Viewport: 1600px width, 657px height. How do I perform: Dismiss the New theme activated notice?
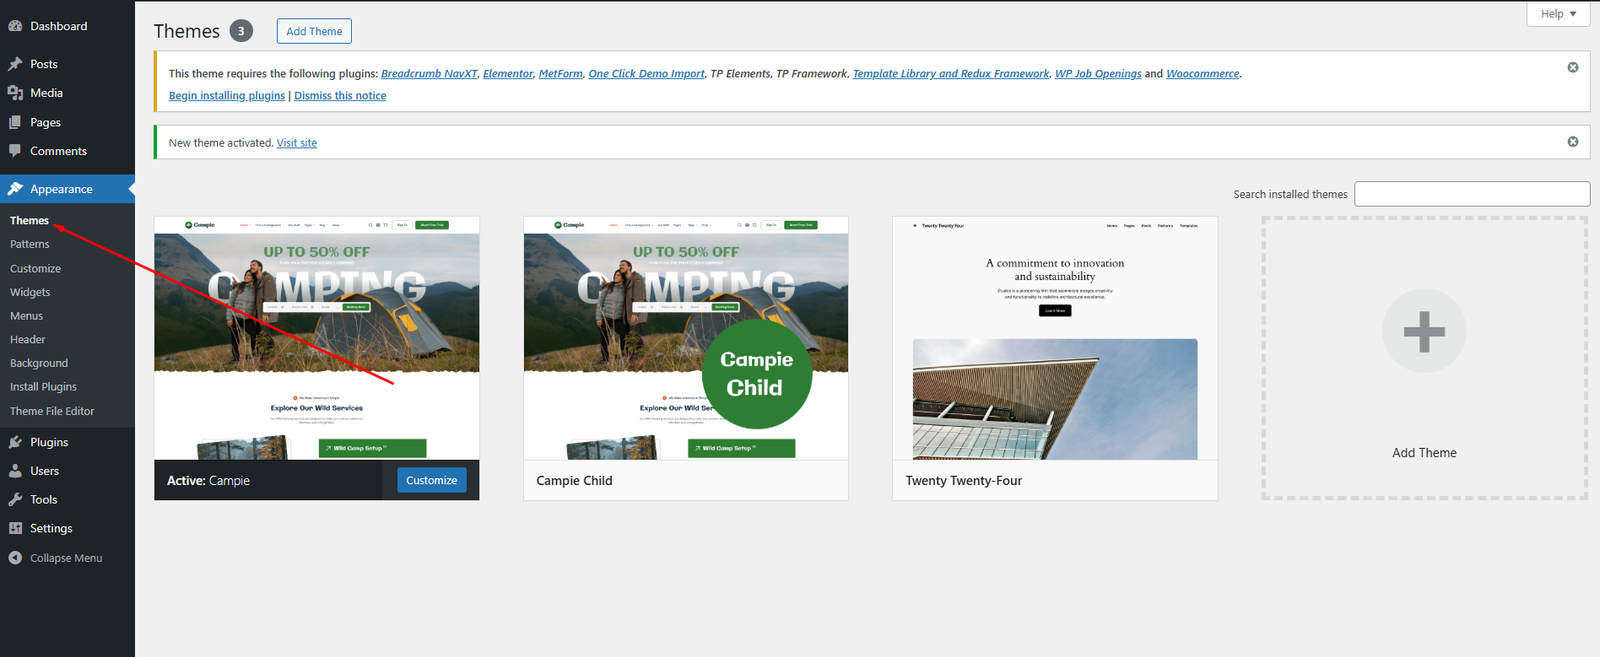point(1572,142)
